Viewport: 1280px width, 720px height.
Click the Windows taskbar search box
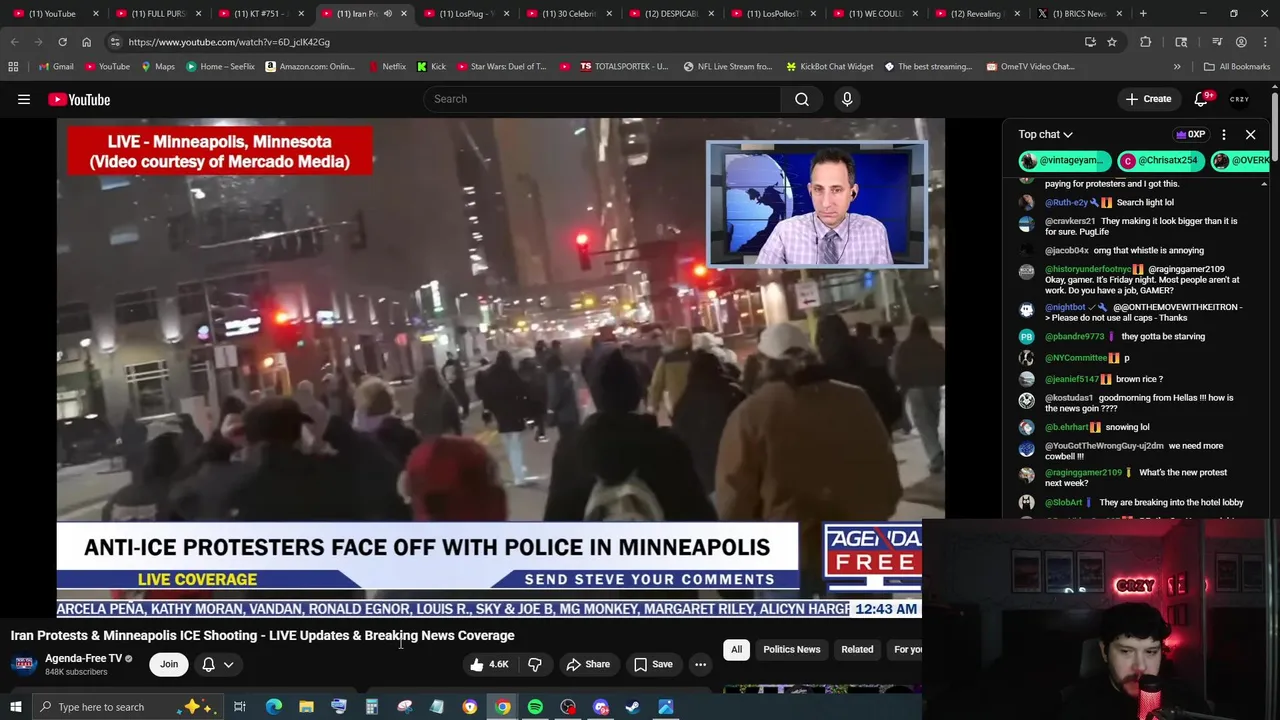[130, 707]
